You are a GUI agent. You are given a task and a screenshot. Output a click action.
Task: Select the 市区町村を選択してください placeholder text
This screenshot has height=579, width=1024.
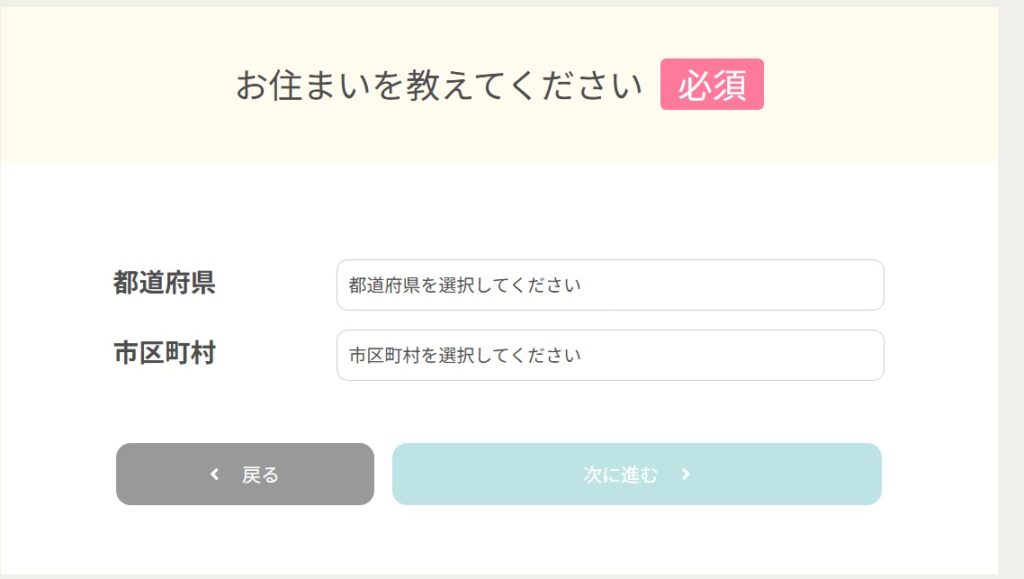[464, 355]
